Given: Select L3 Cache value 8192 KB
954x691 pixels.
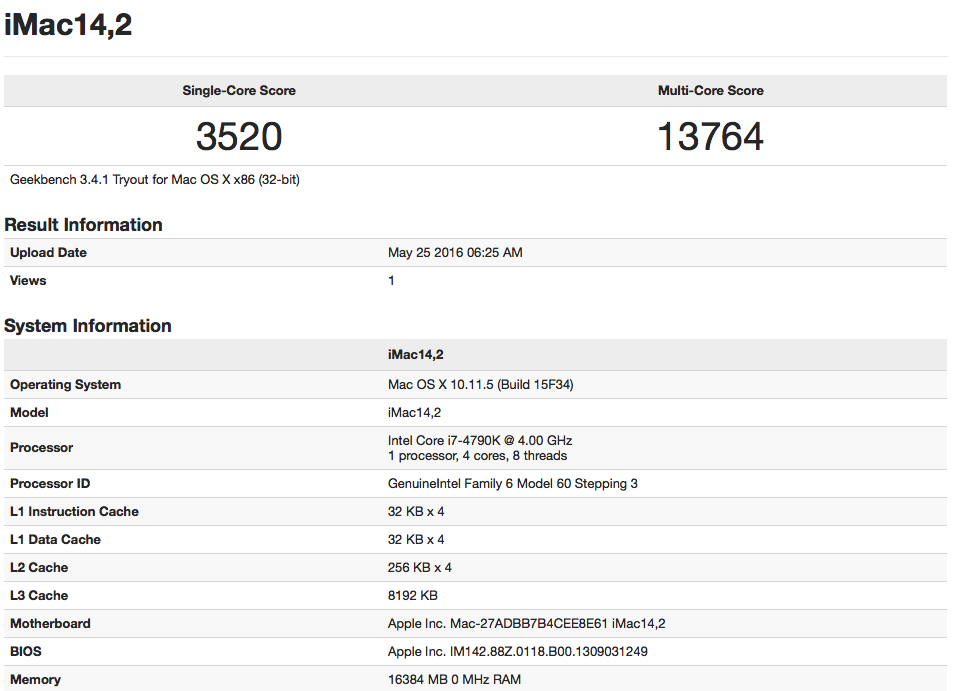Looking at the screenshot, I should [x=413, y=596].
